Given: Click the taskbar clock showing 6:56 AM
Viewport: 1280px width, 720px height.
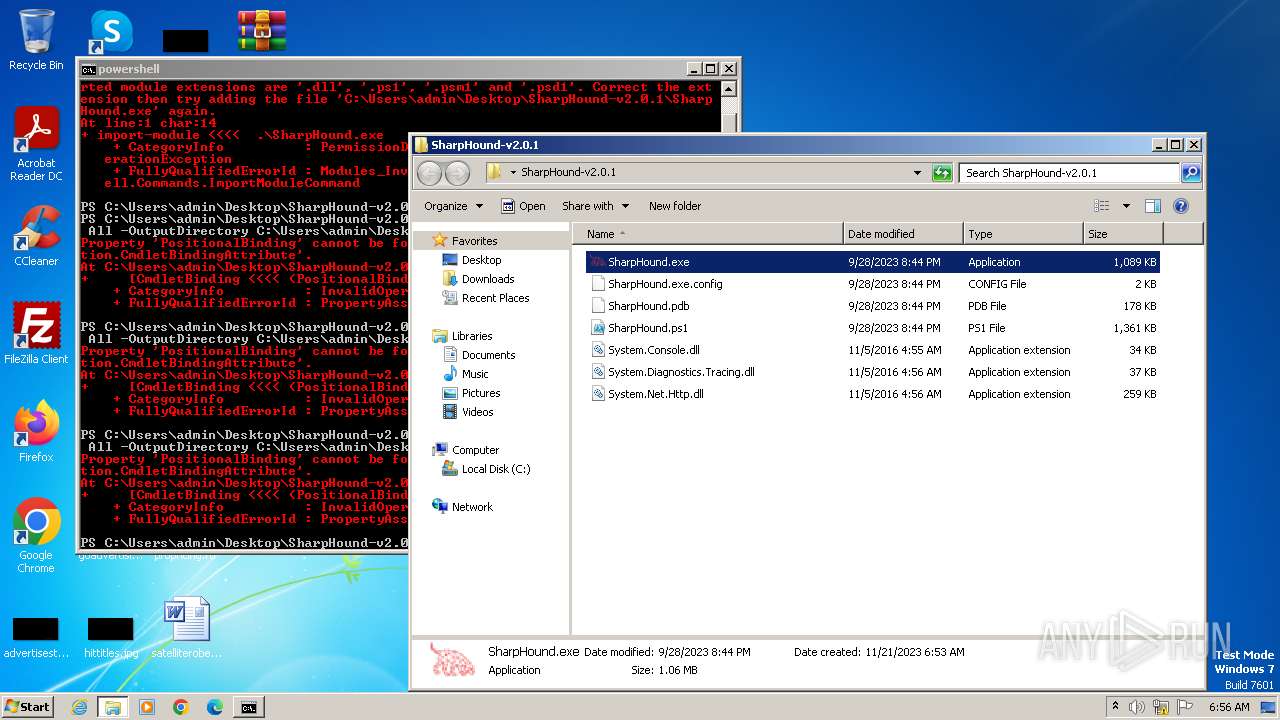Looking at the screenshot, I should click(x=1228, y=707).
